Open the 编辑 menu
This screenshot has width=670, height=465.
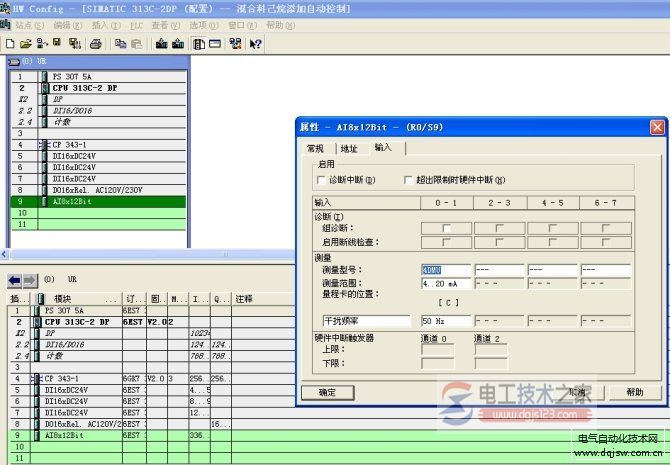(x=68, y=26)
